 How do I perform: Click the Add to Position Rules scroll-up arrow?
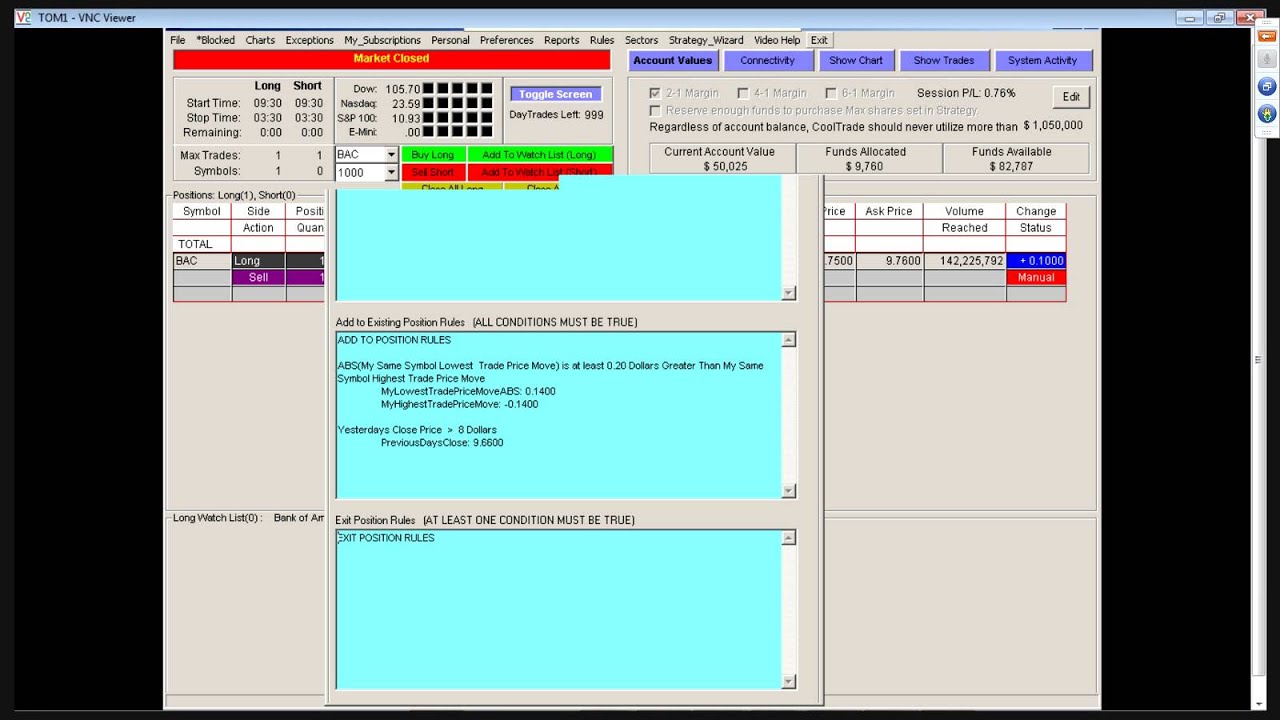tap(789, 340)
